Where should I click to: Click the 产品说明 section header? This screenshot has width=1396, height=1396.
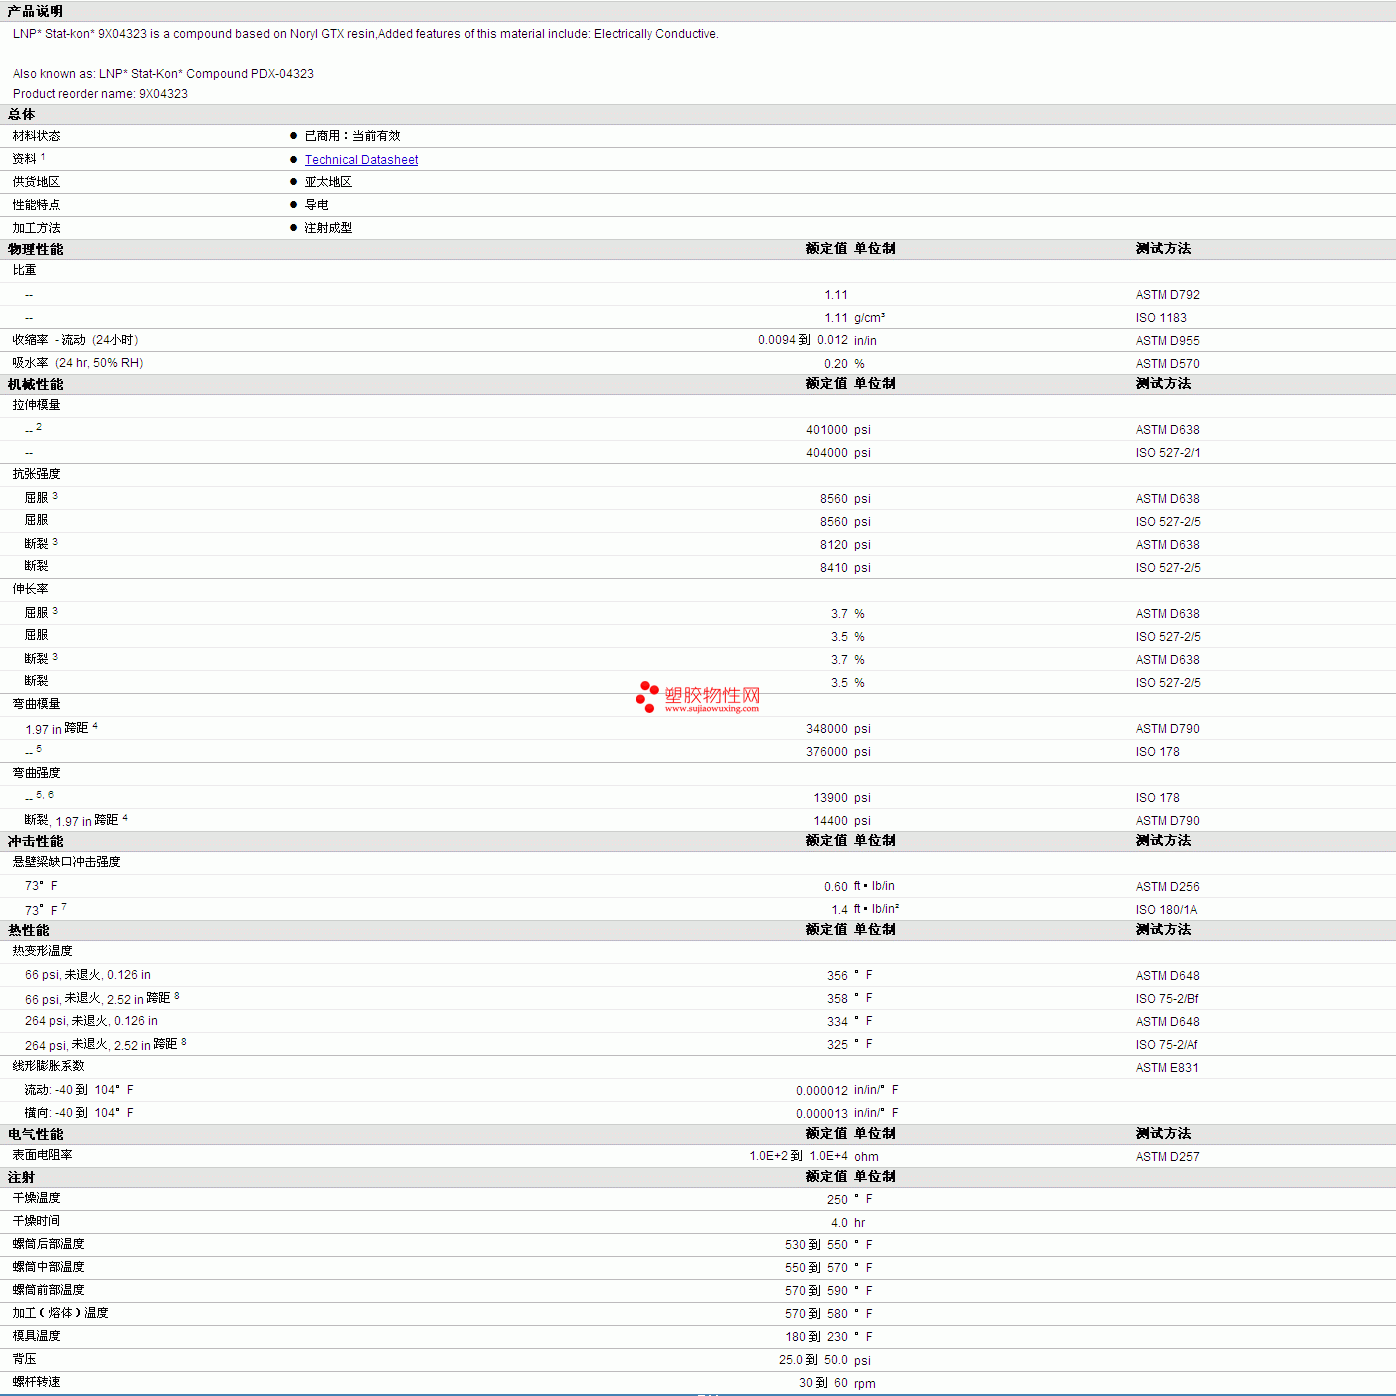click(35, 11)
